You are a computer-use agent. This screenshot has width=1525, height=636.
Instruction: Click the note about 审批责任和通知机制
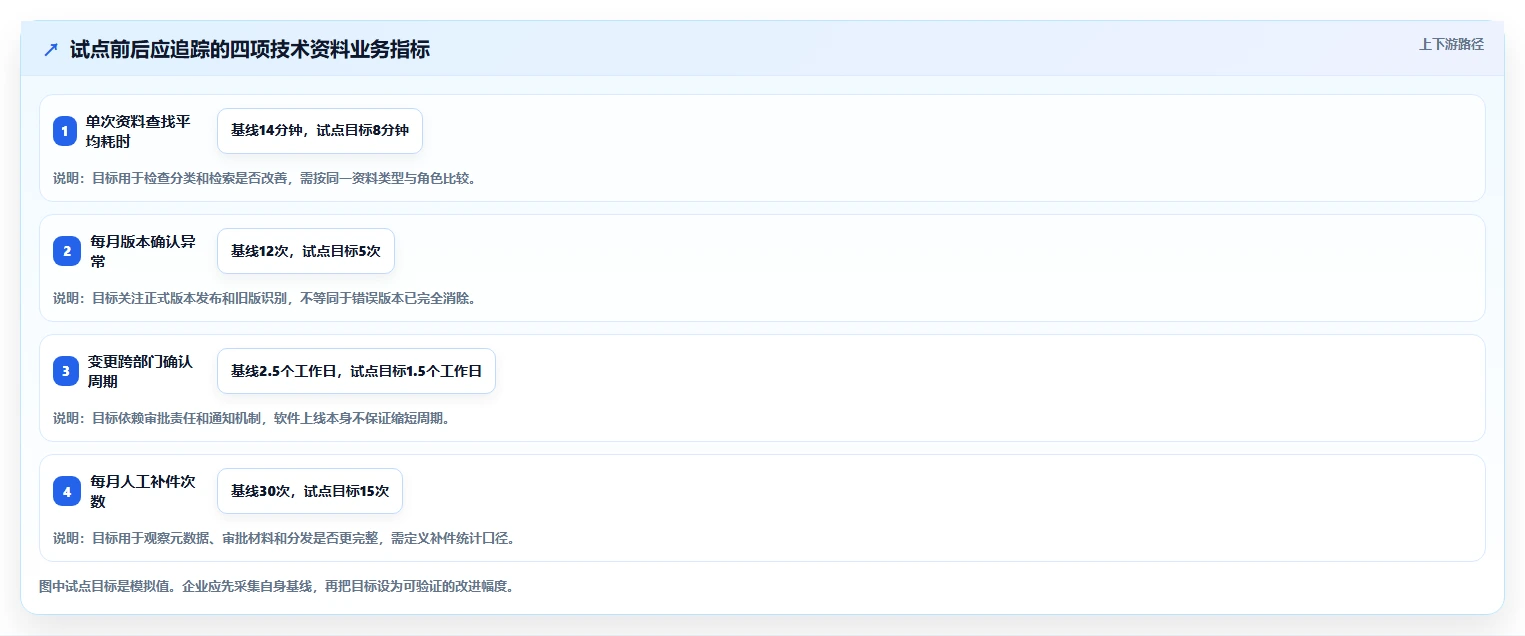(252, 419)
